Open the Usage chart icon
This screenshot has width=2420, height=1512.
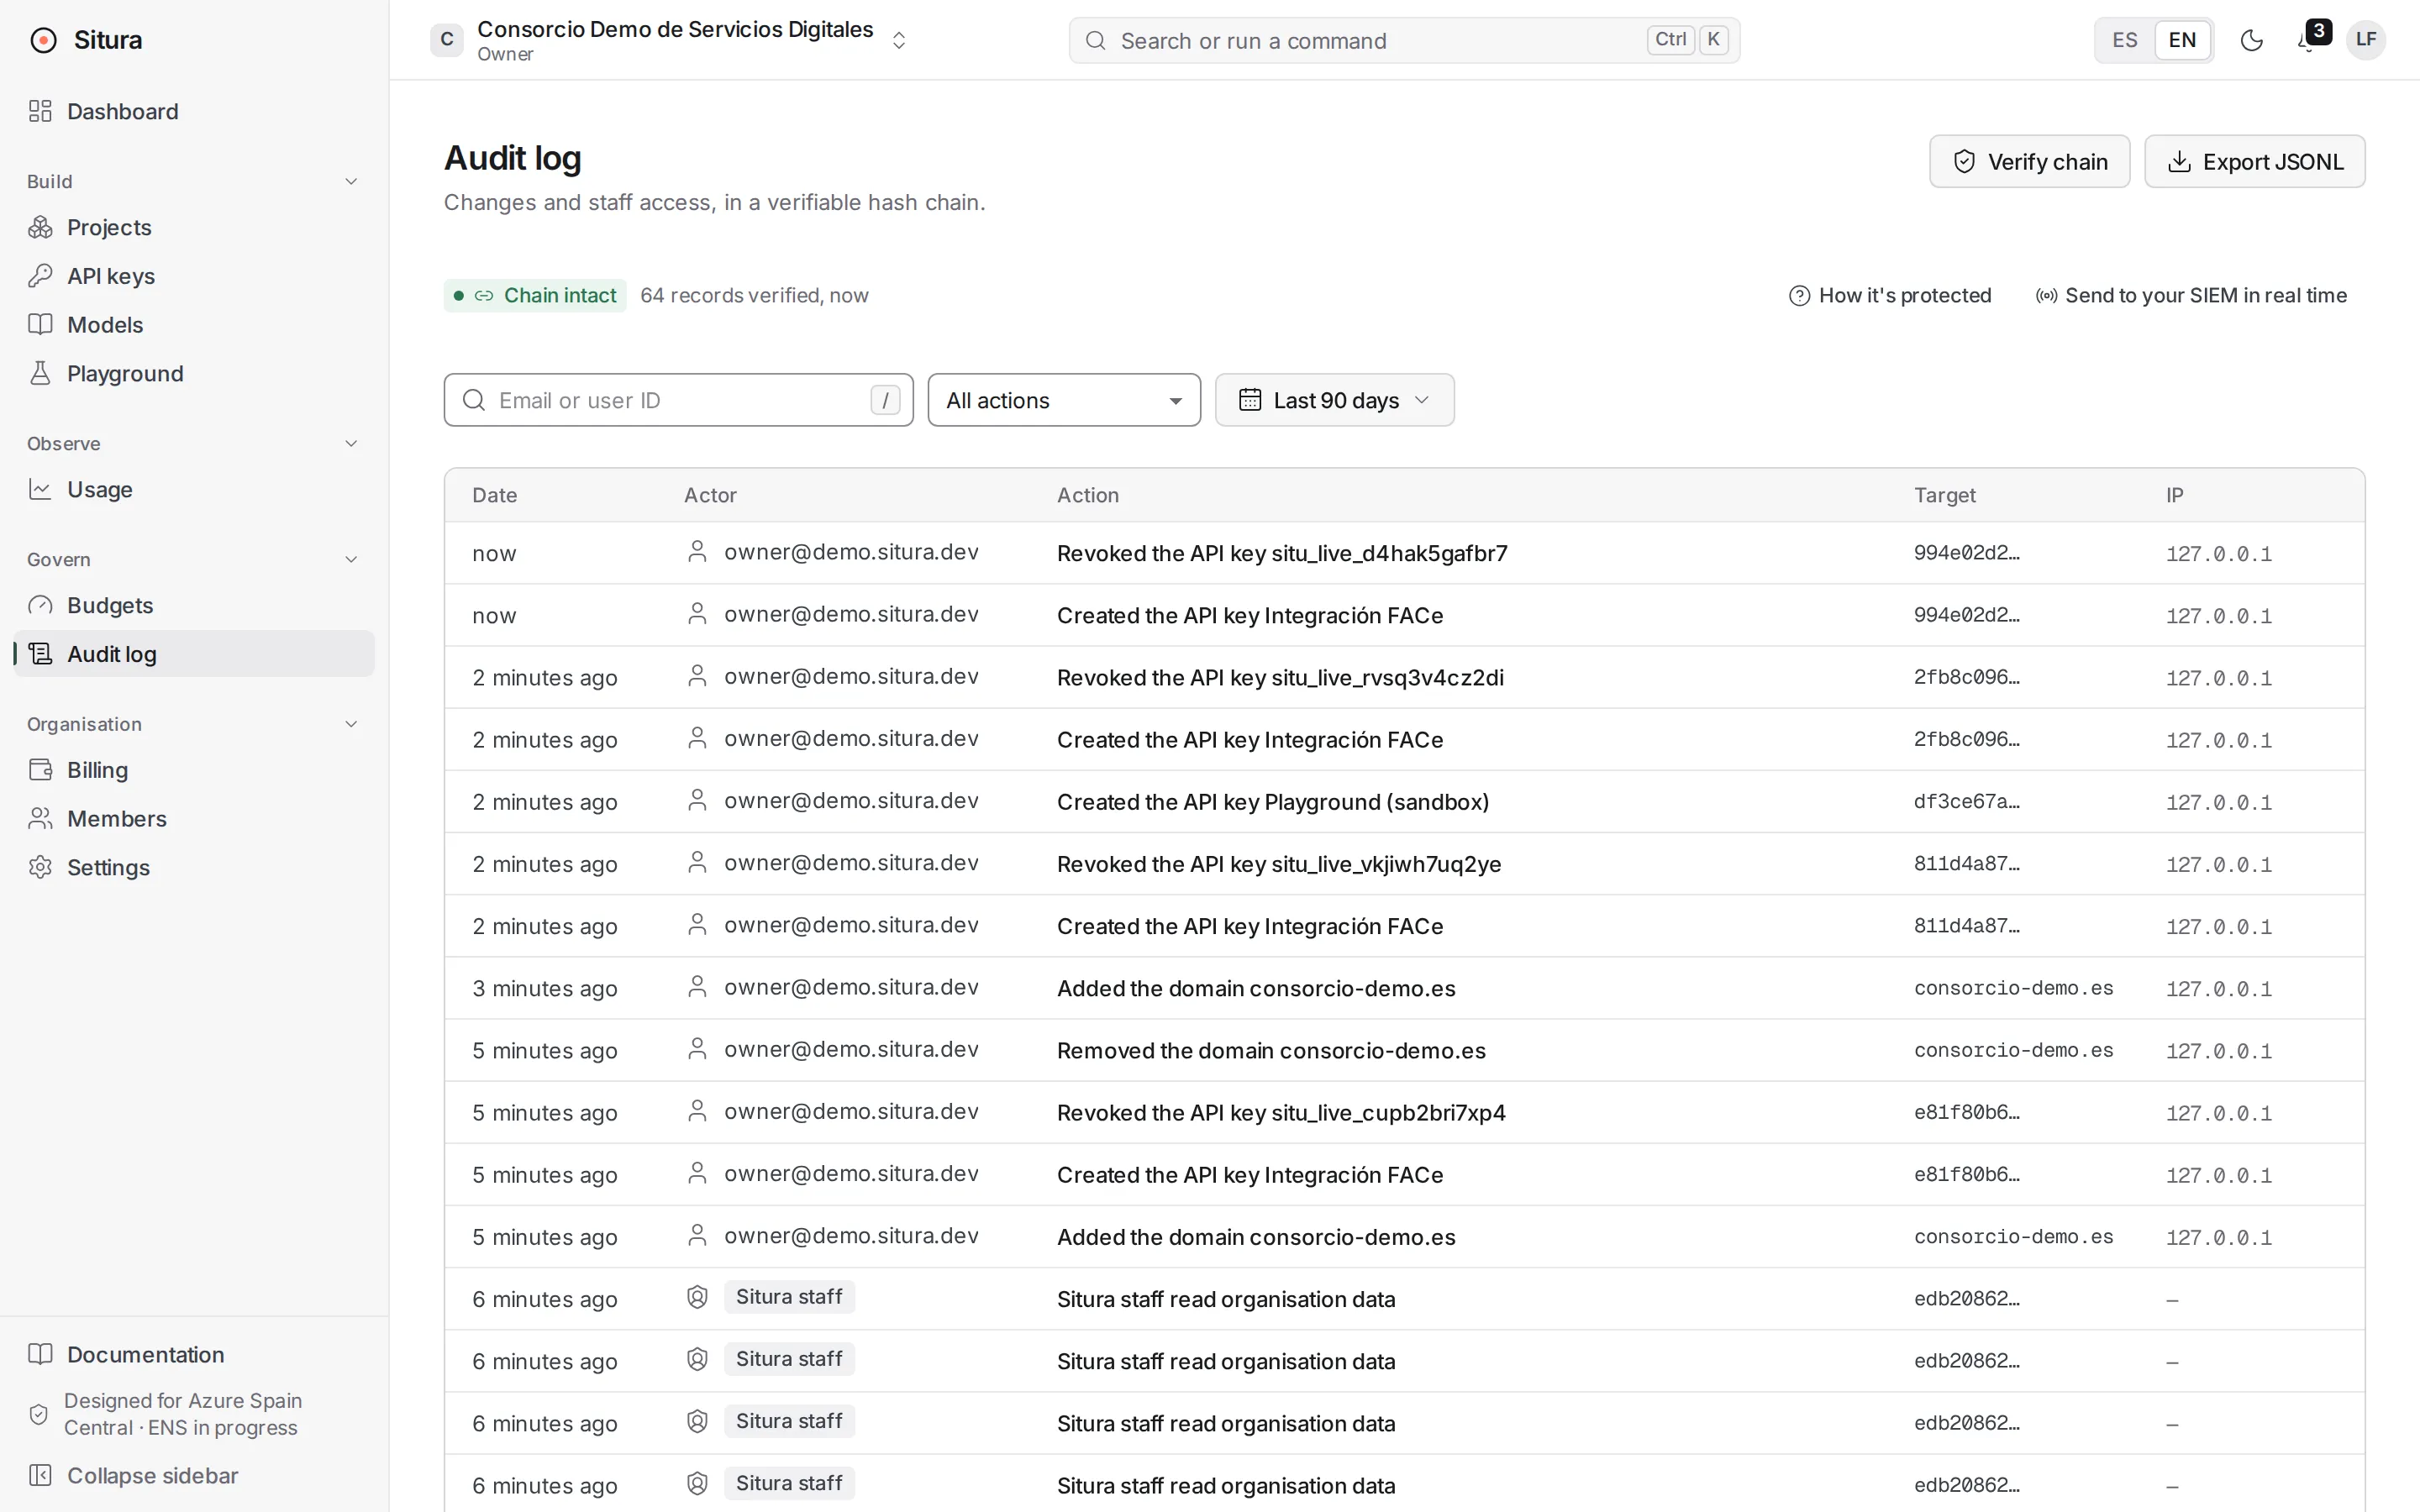(x=40, y=489)
